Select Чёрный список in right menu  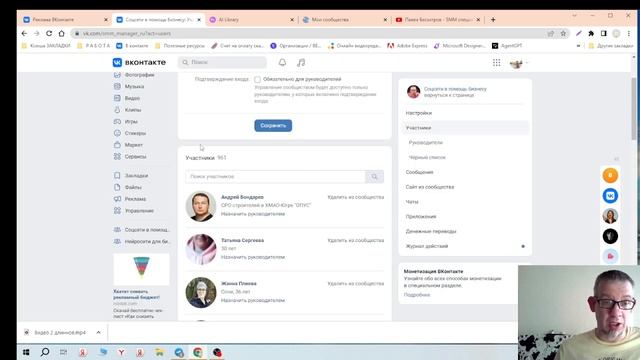point(465,157)
